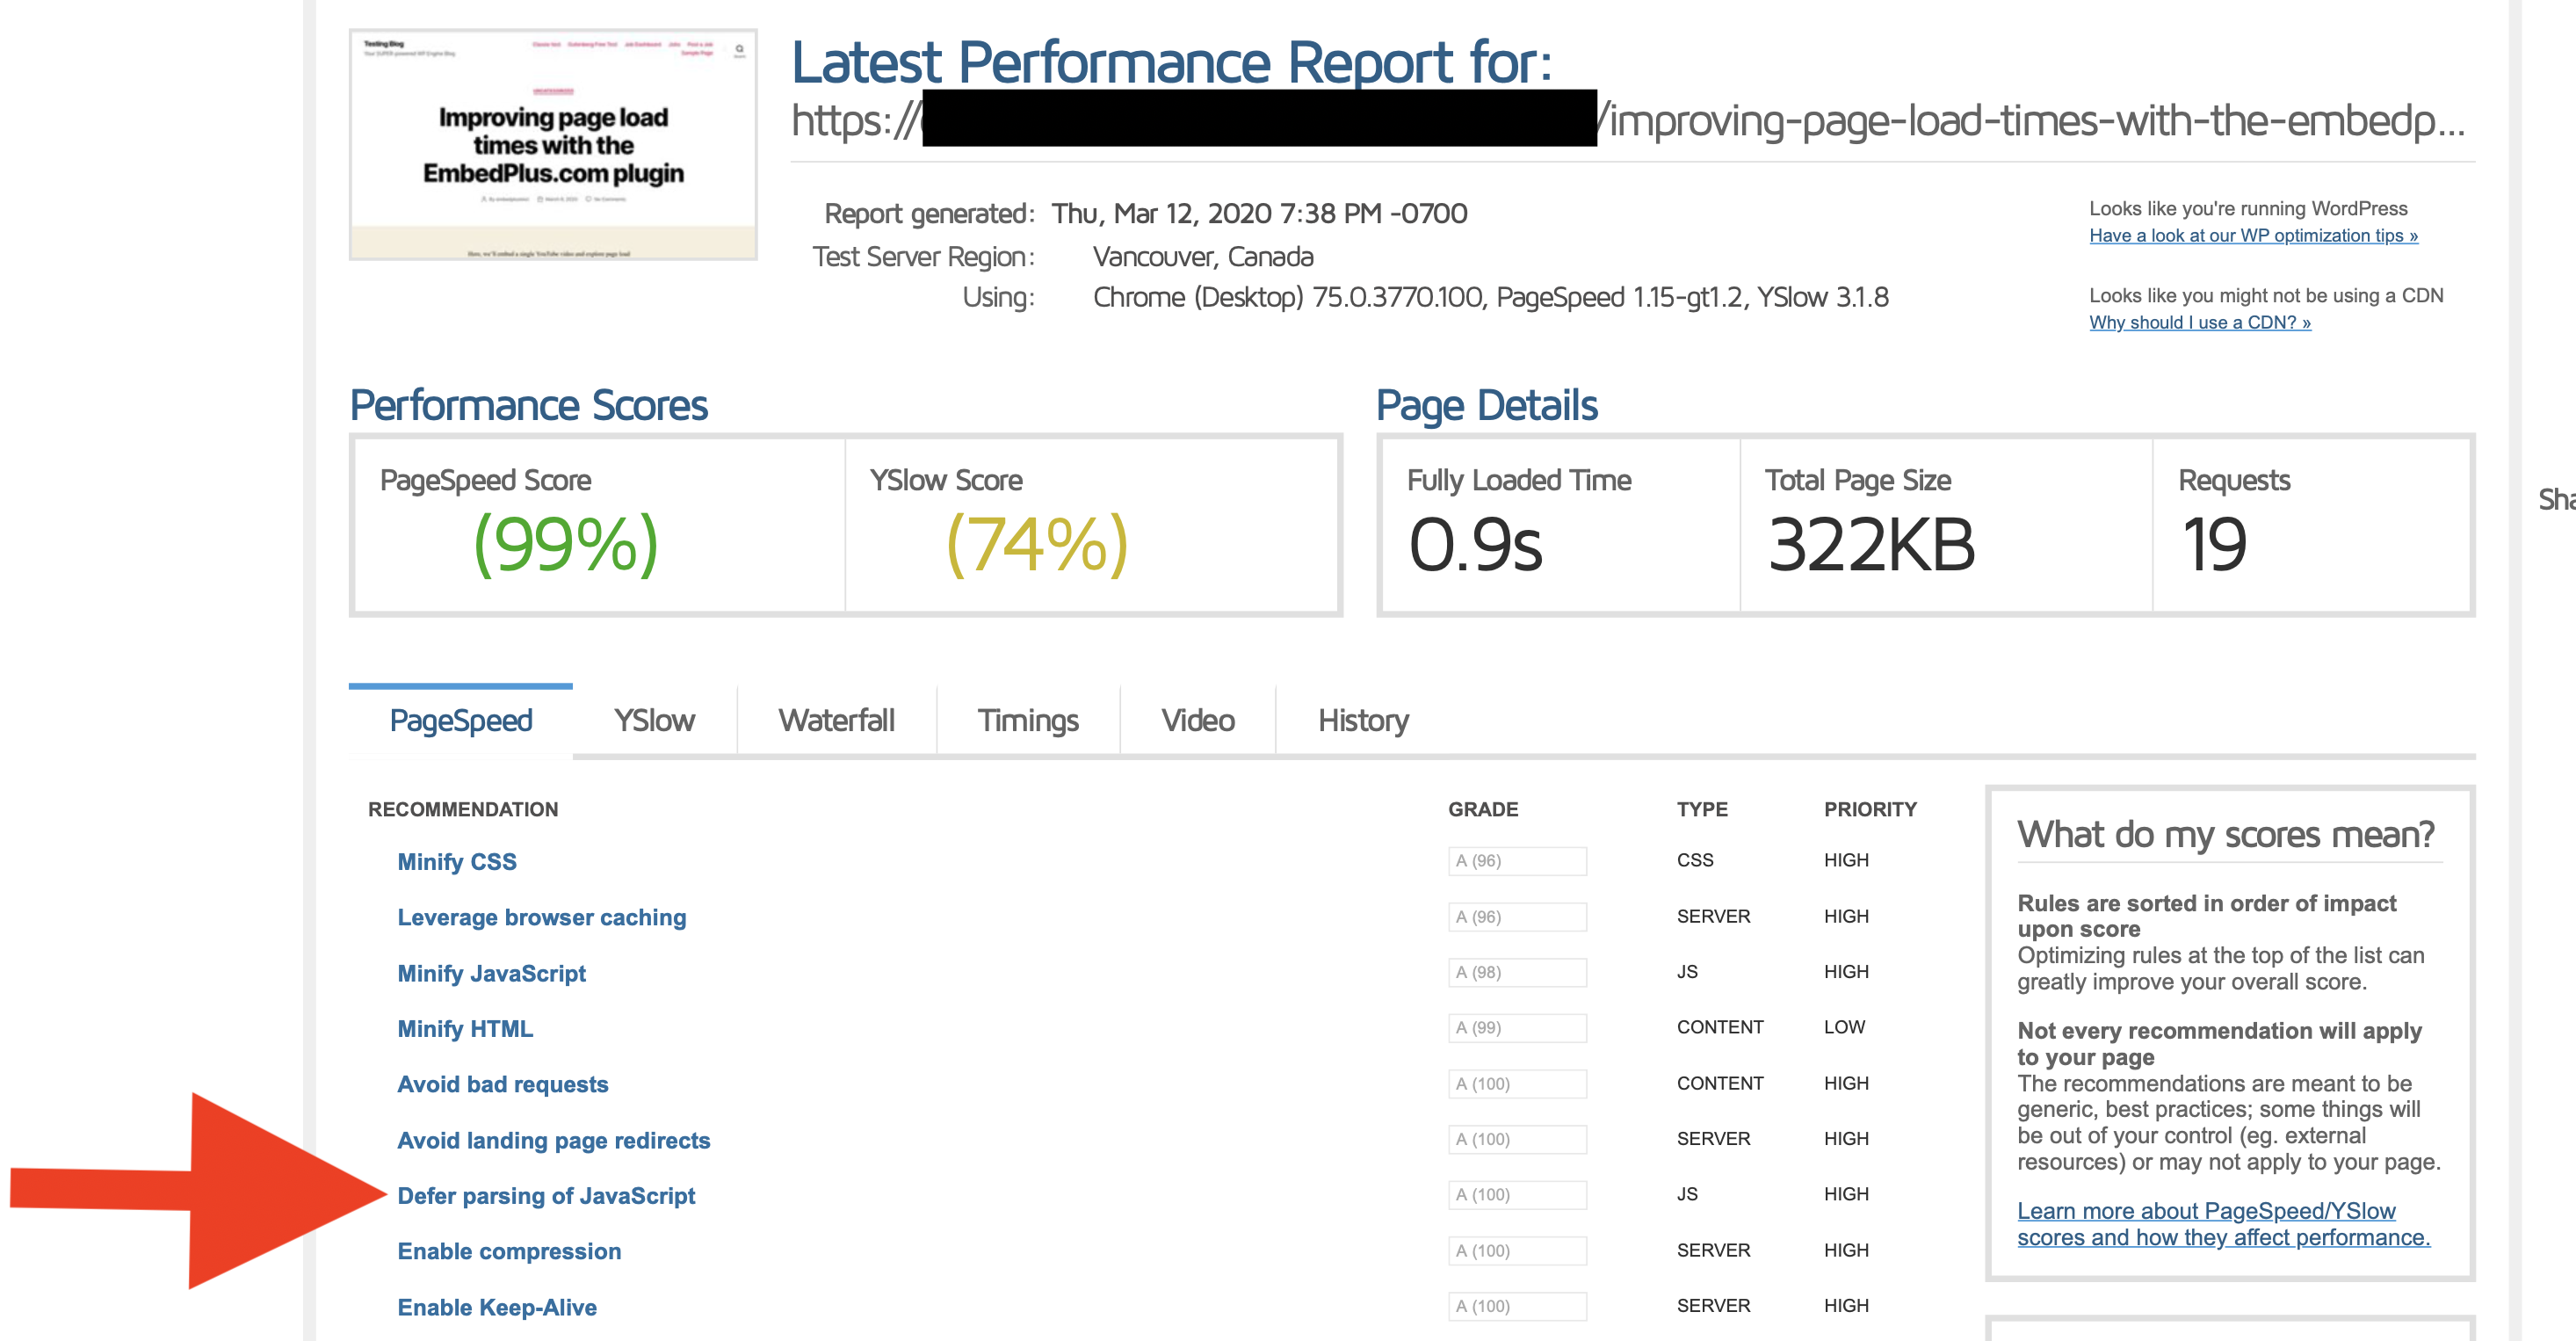The width and height of the screenshot is (2576, 1341).
Task: Open Avoid landing page redirects
Action: pyautogui.click(x=553, y=1140)
